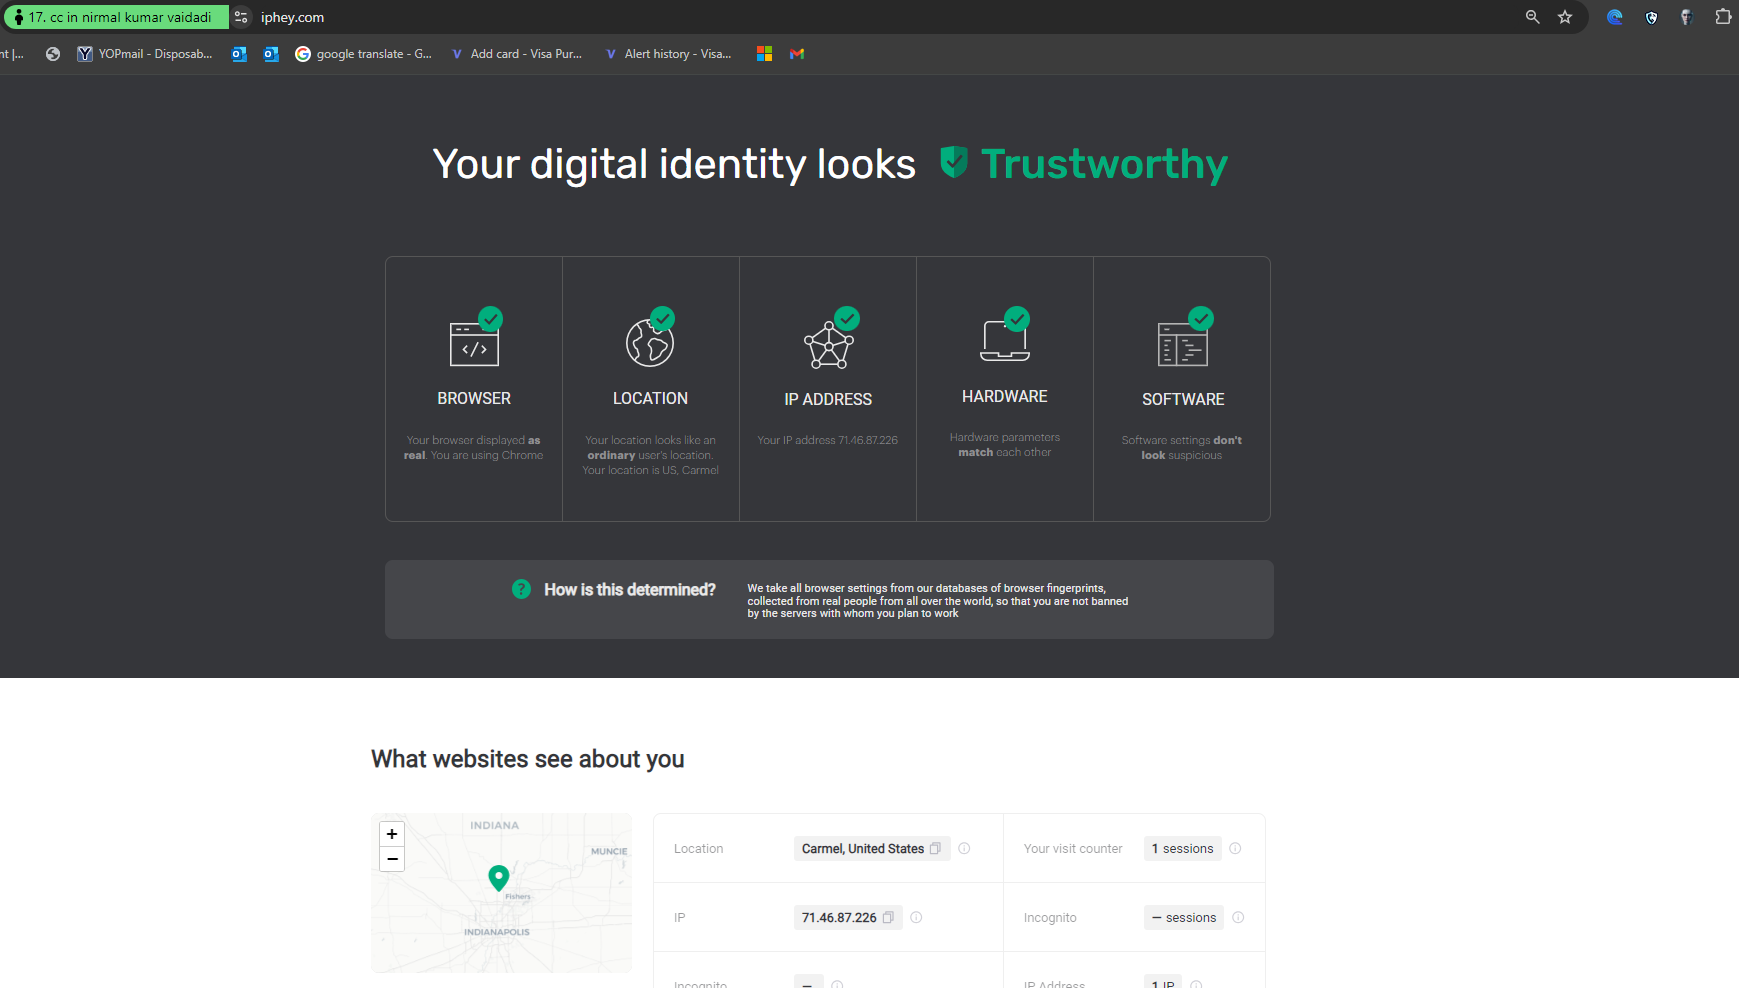Click the question mark help icon

click(x=521, y=589)
